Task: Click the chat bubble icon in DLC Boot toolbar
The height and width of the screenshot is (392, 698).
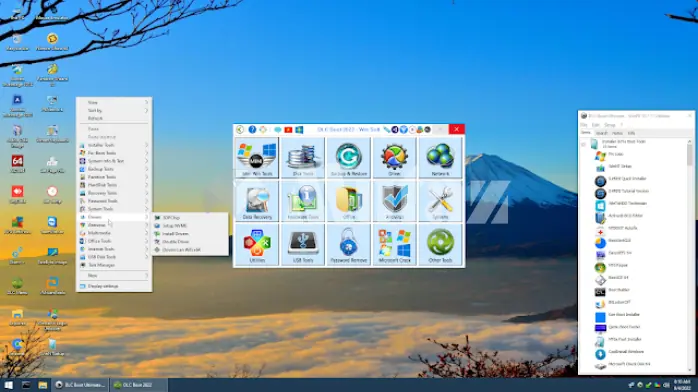Action: [x=277, y=129]
